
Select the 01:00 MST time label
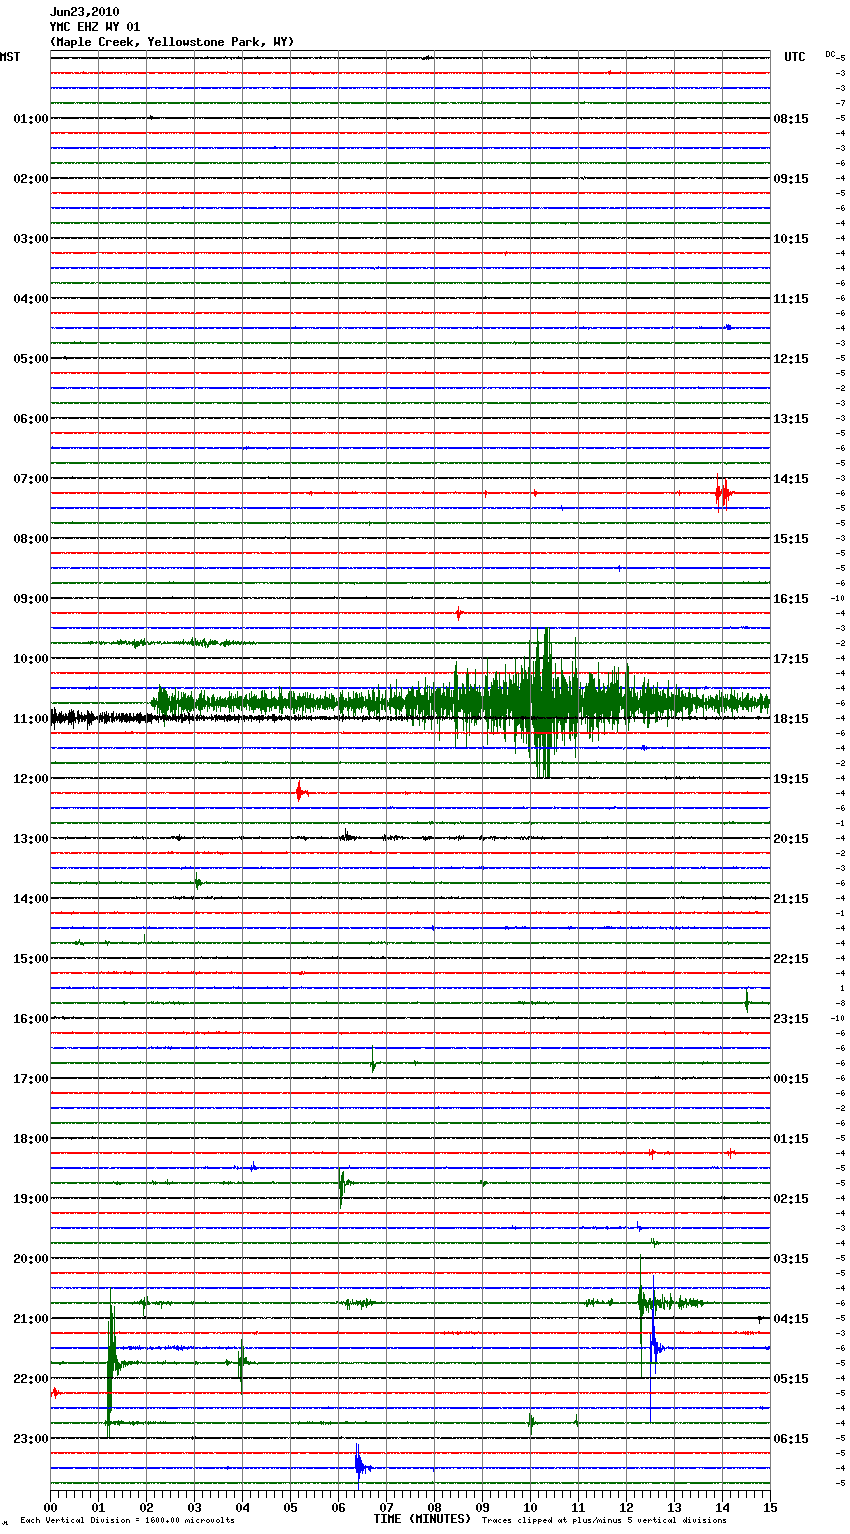tap(30, 119)
